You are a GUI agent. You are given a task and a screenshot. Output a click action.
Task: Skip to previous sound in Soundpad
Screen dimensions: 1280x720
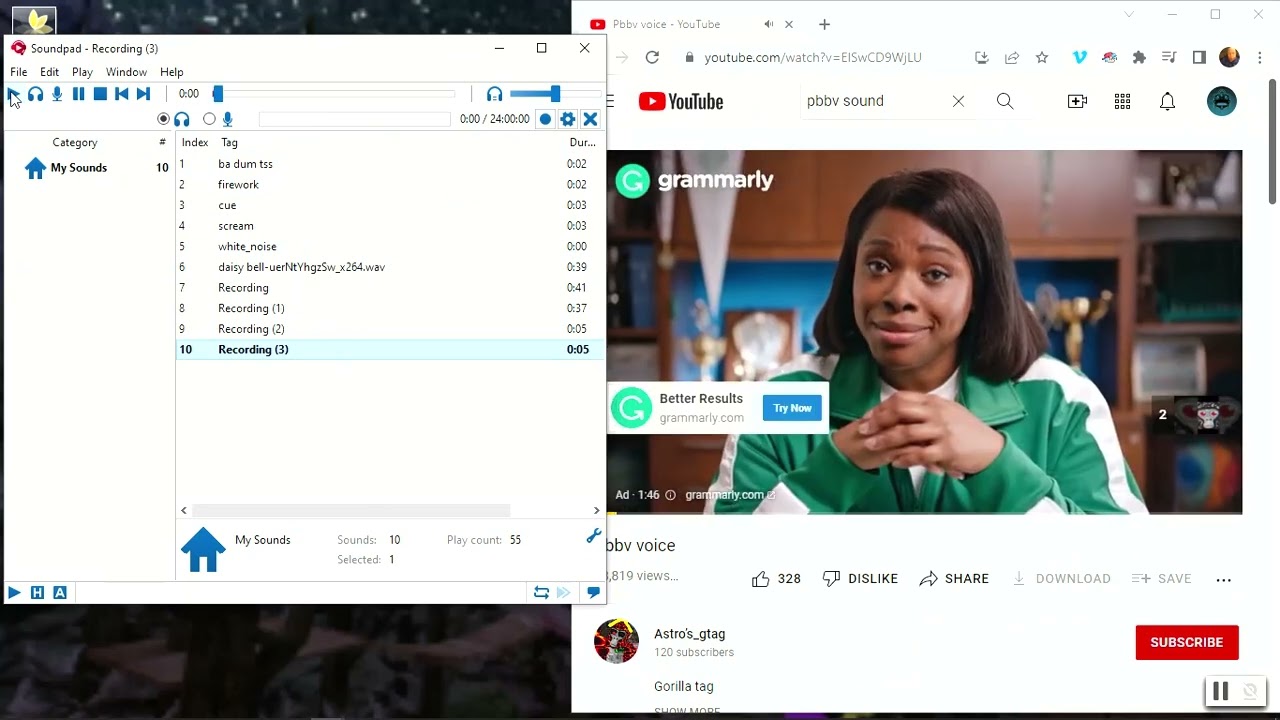pos(121,94)
